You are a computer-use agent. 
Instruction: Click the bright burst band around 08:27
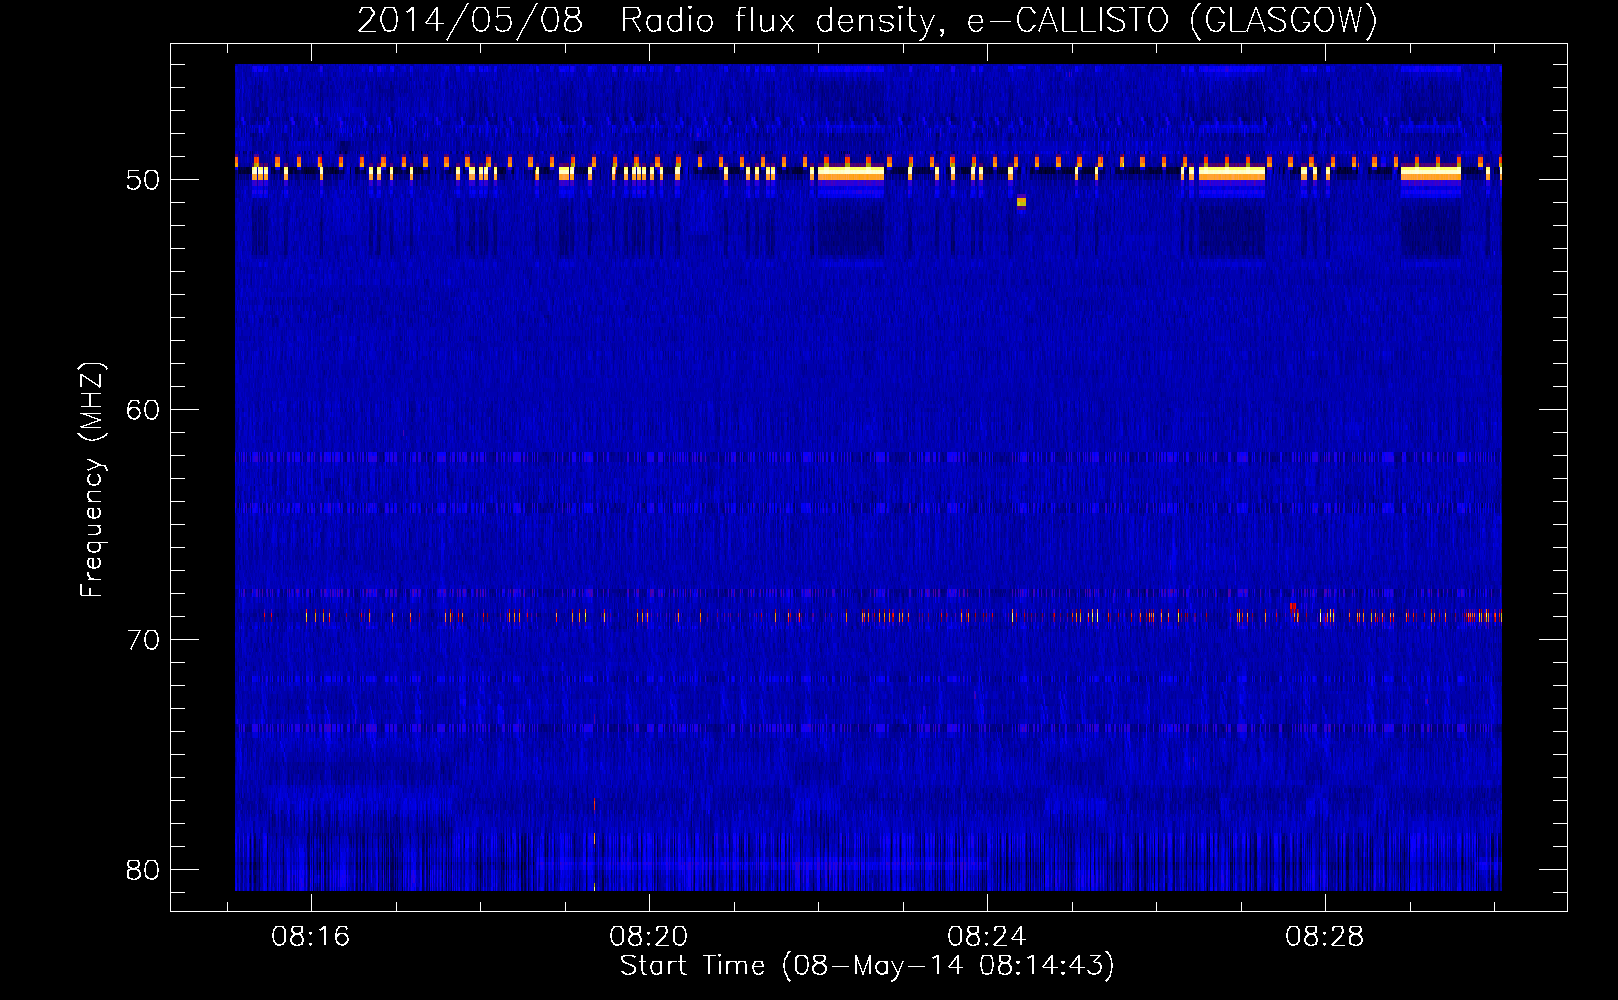pyautogui.click(x=1232, y=173)
